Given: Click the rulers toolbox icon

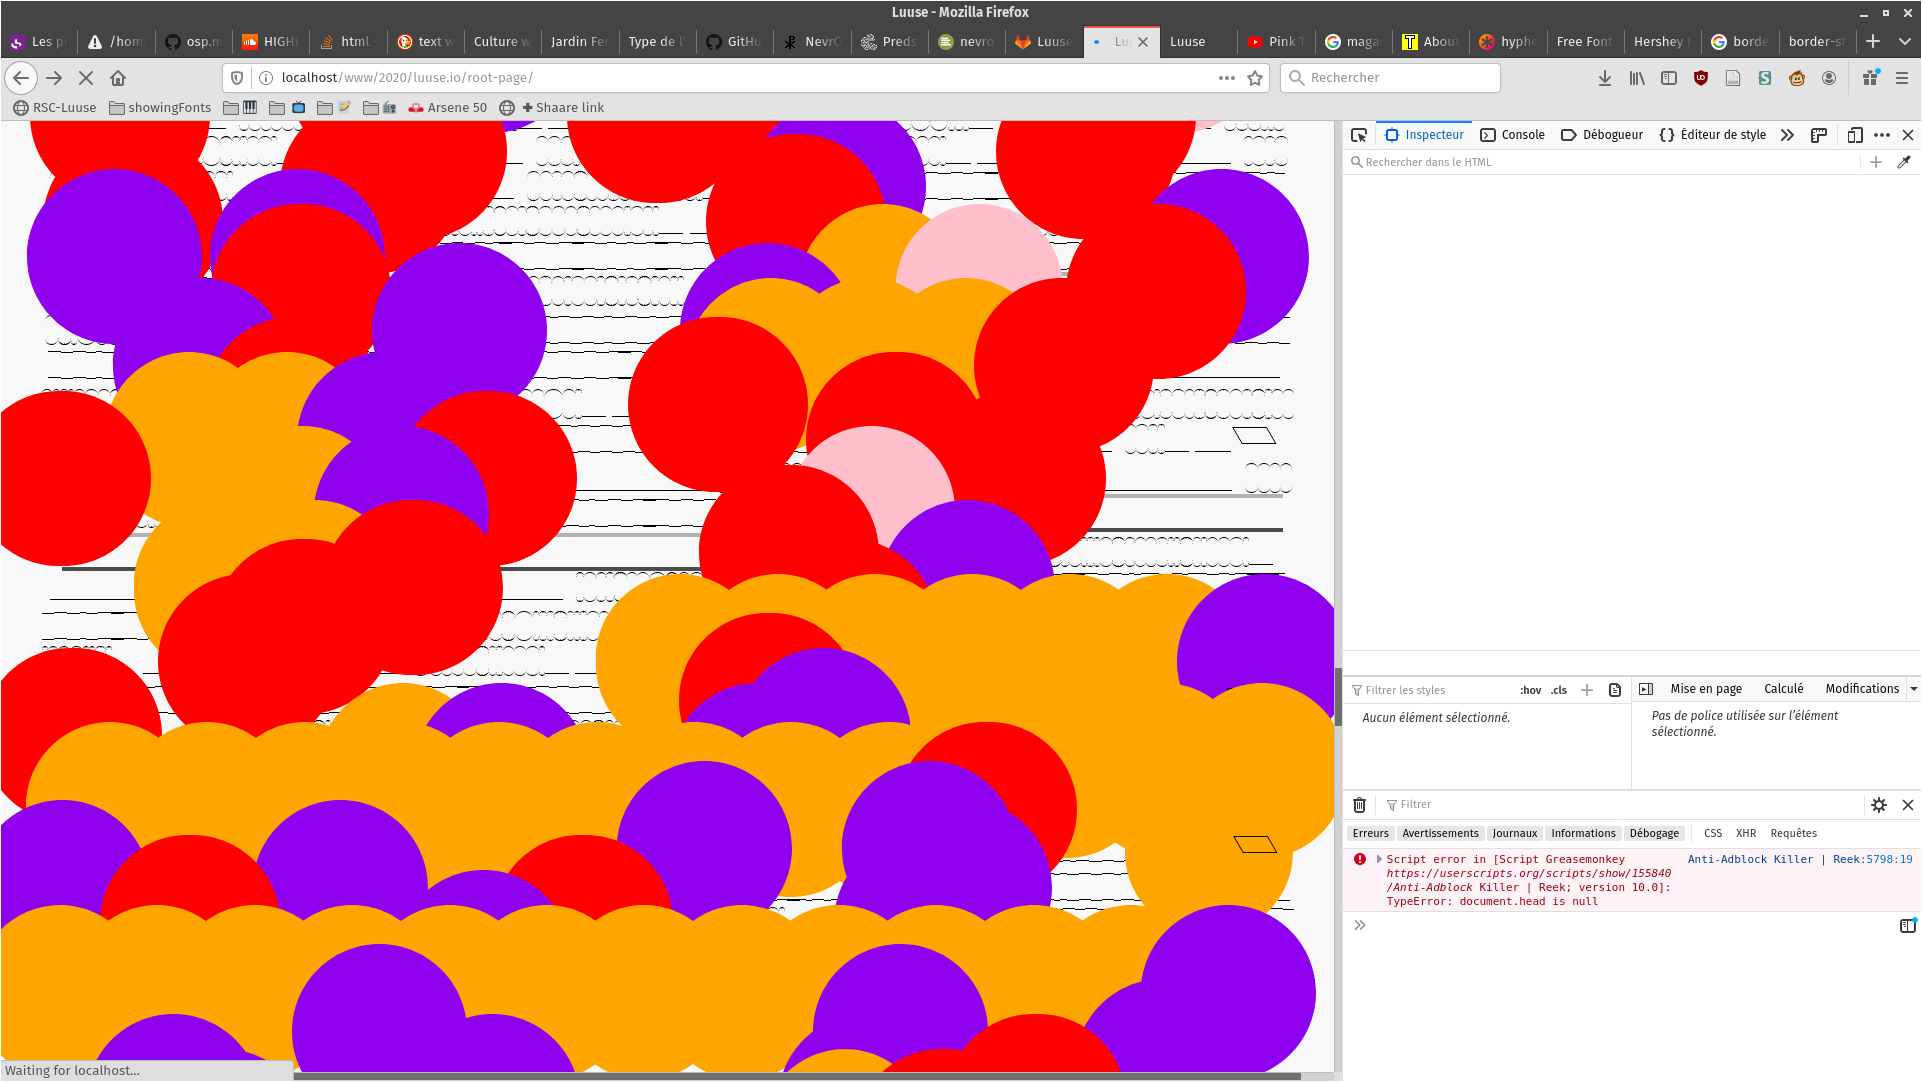Looking at the screenshot, I should coord(1819,135).
